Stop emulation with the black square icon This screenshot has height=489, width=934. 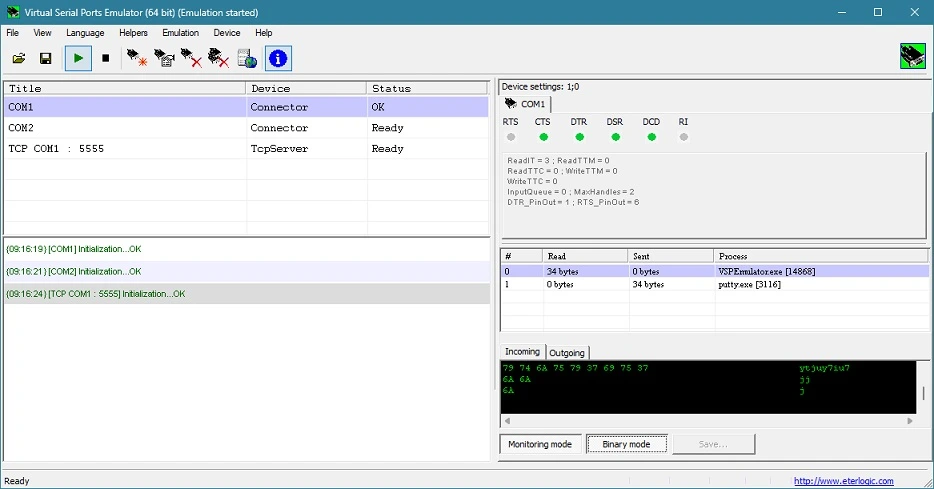tap(105, 58)
